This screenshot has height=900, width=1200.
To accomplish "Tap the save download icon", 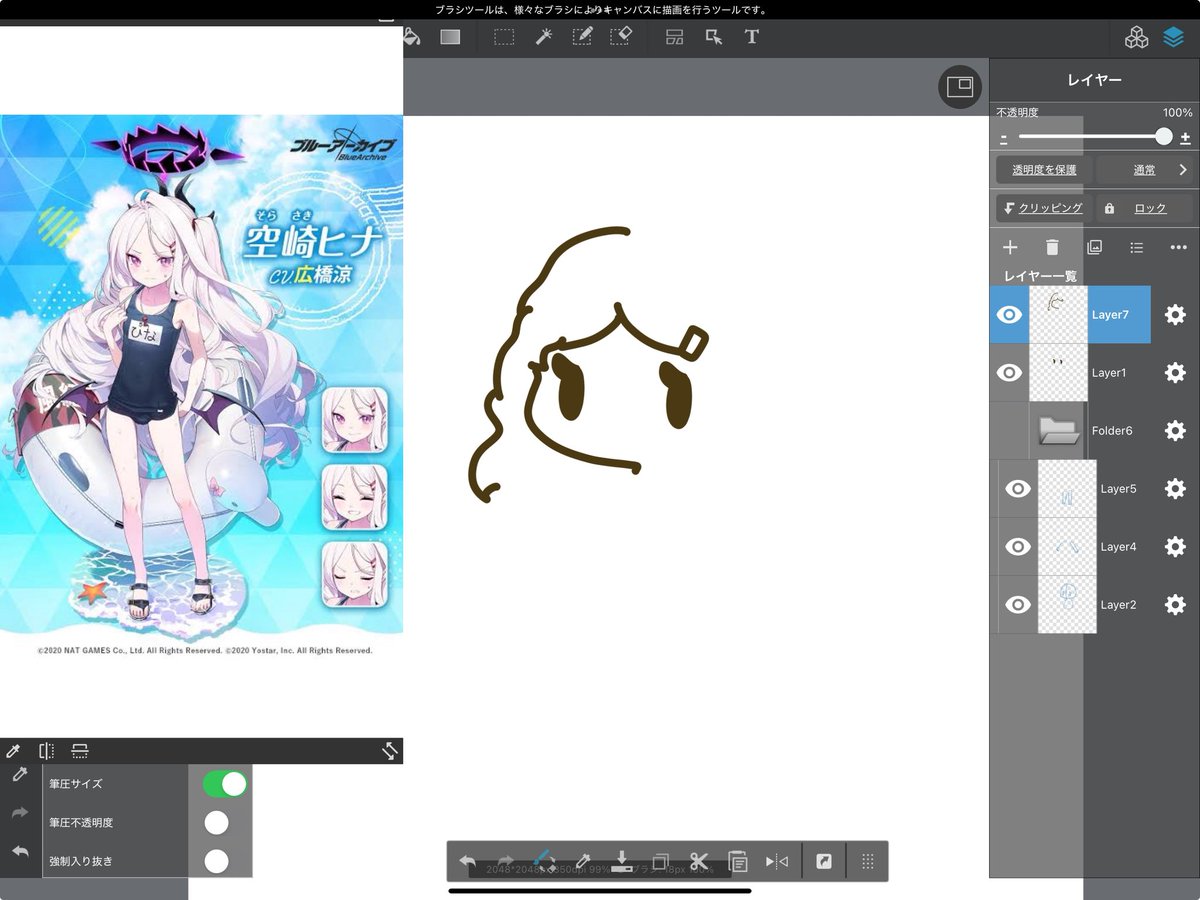I will tap(621, 861).
